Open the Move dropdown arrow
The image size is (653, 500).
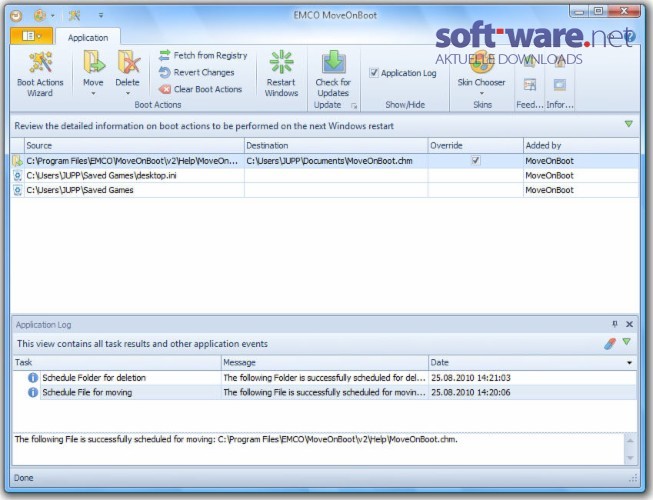coord(93,93)
